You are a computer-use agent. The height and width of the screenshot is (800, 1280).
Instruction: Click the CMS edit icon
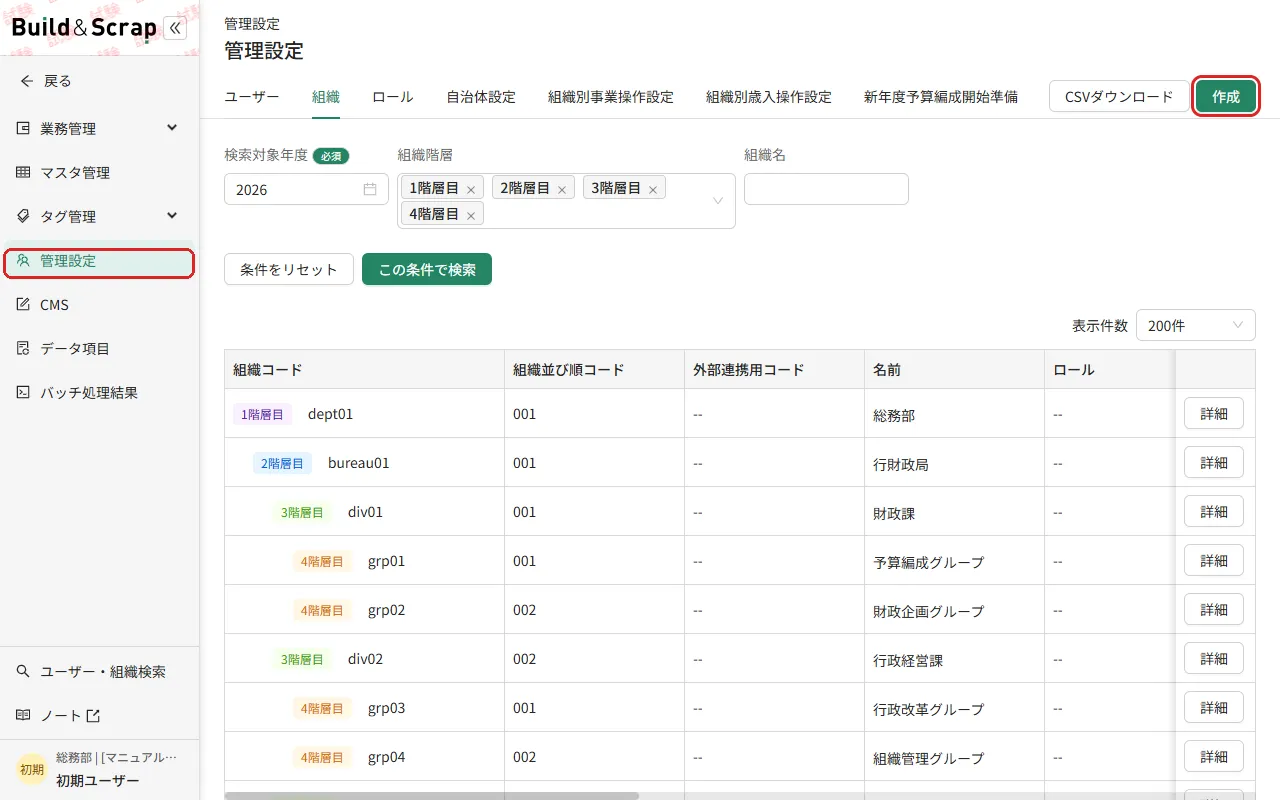point(24,305)
